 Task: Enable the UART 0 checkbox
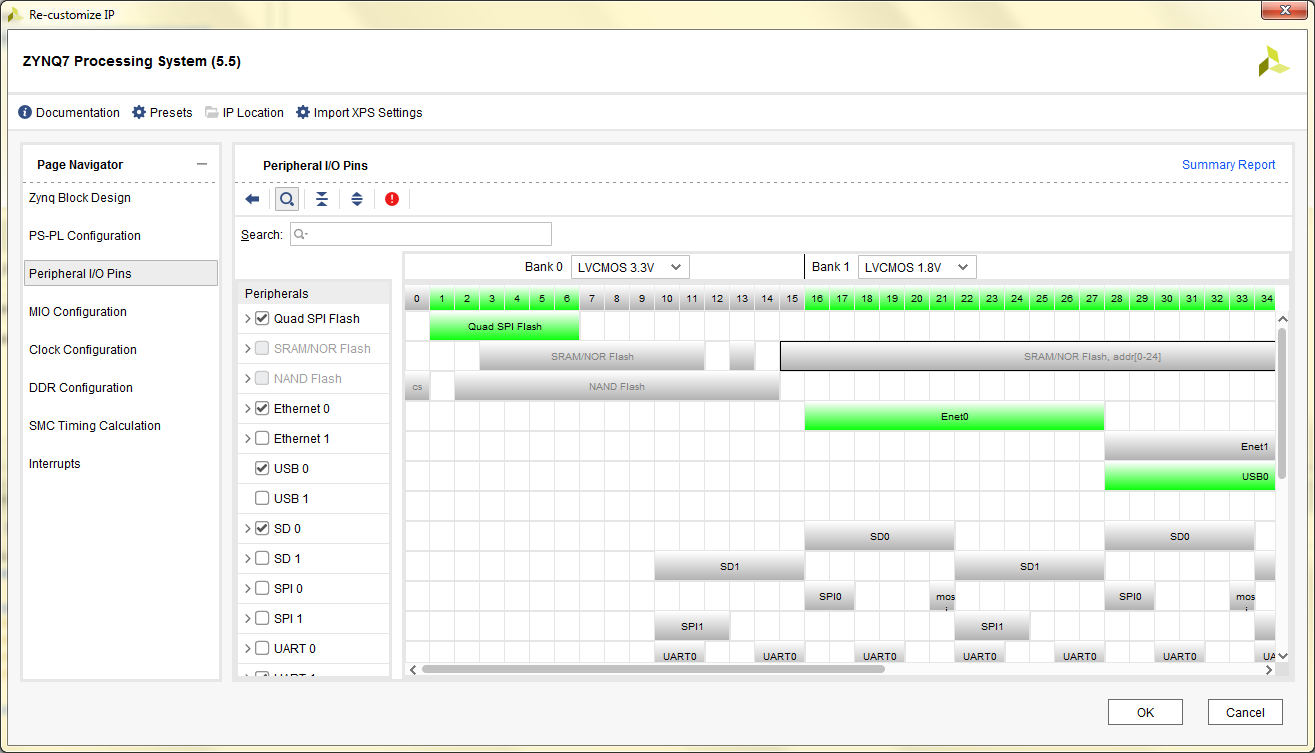click(x=262, y=649)
